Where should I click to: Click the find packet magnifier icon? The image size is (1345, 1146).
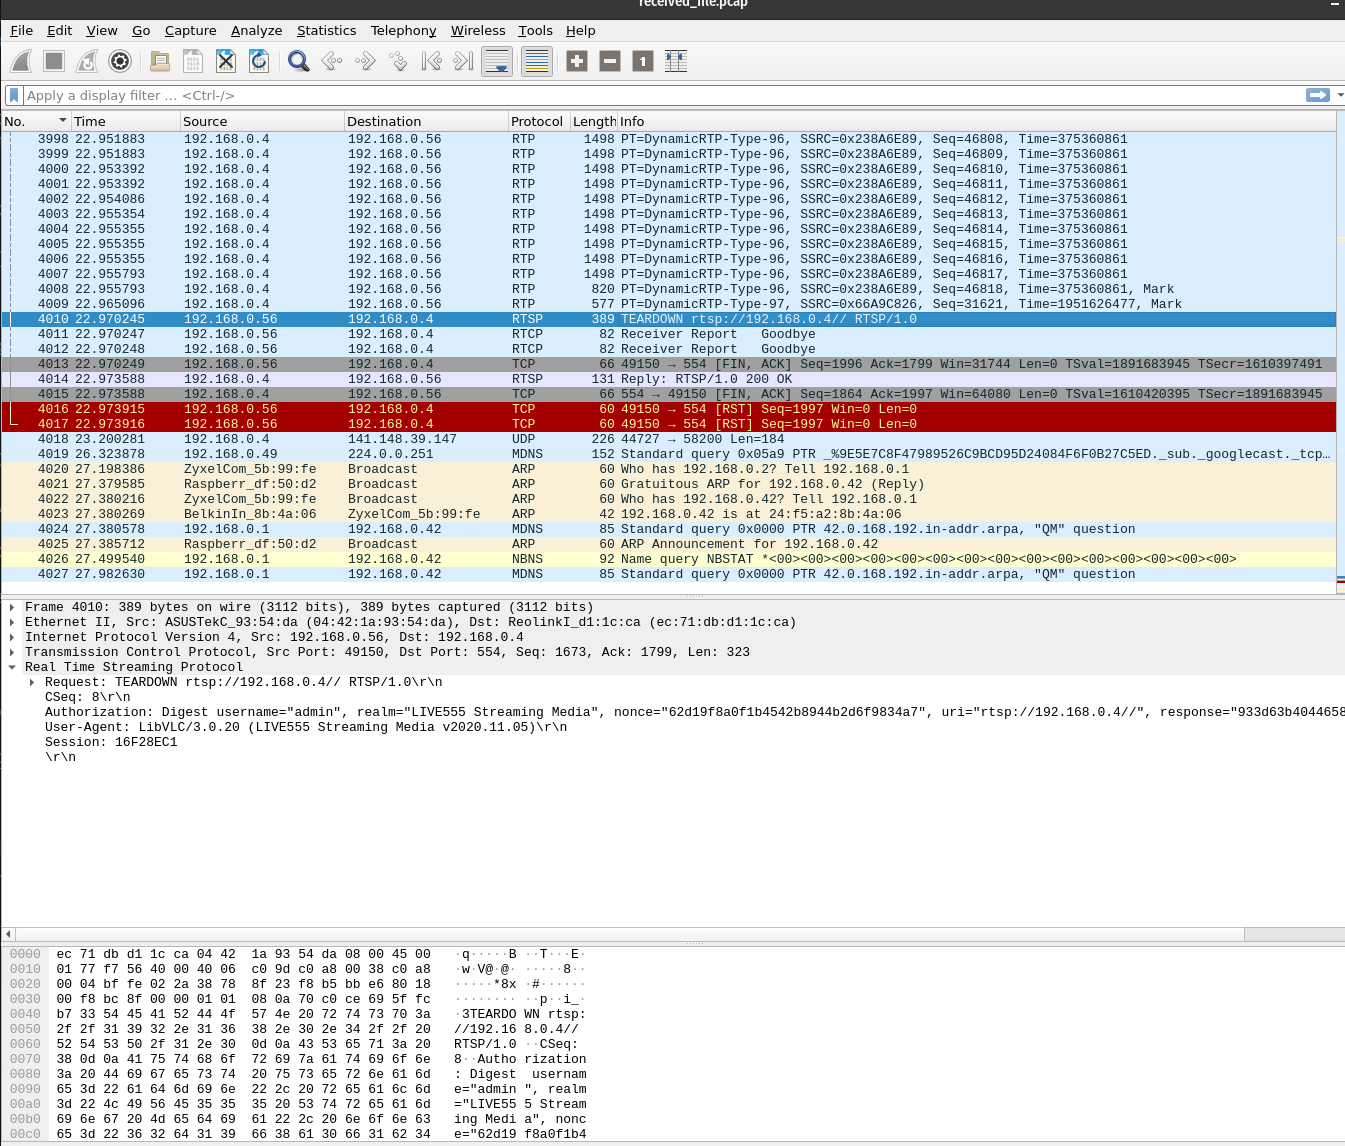[298, 62]
